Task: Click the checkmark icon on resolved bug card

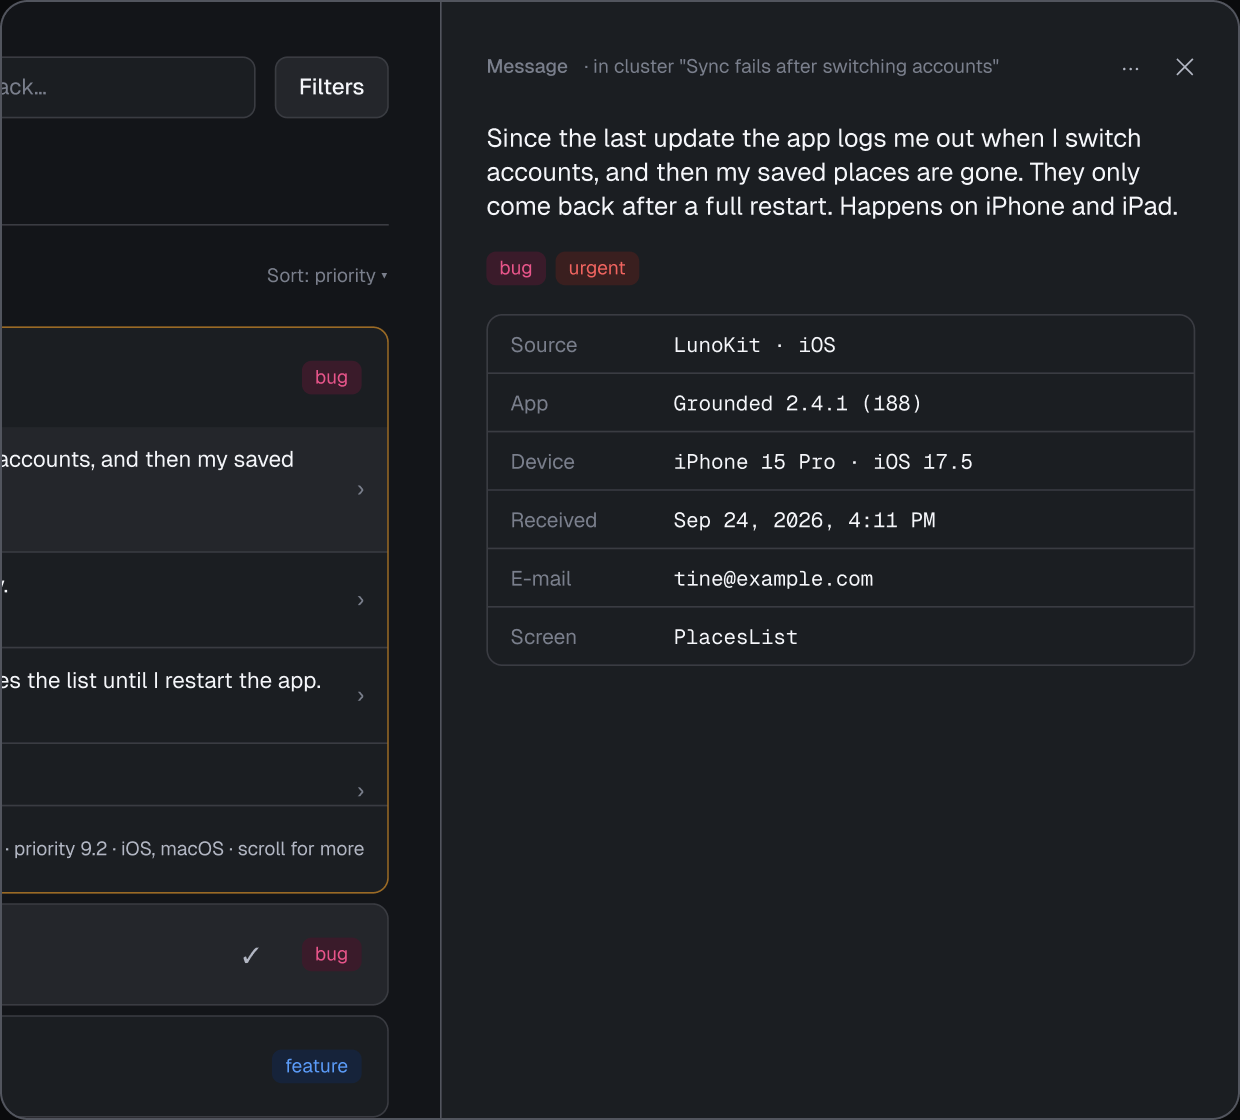Action: pos(251,955)
